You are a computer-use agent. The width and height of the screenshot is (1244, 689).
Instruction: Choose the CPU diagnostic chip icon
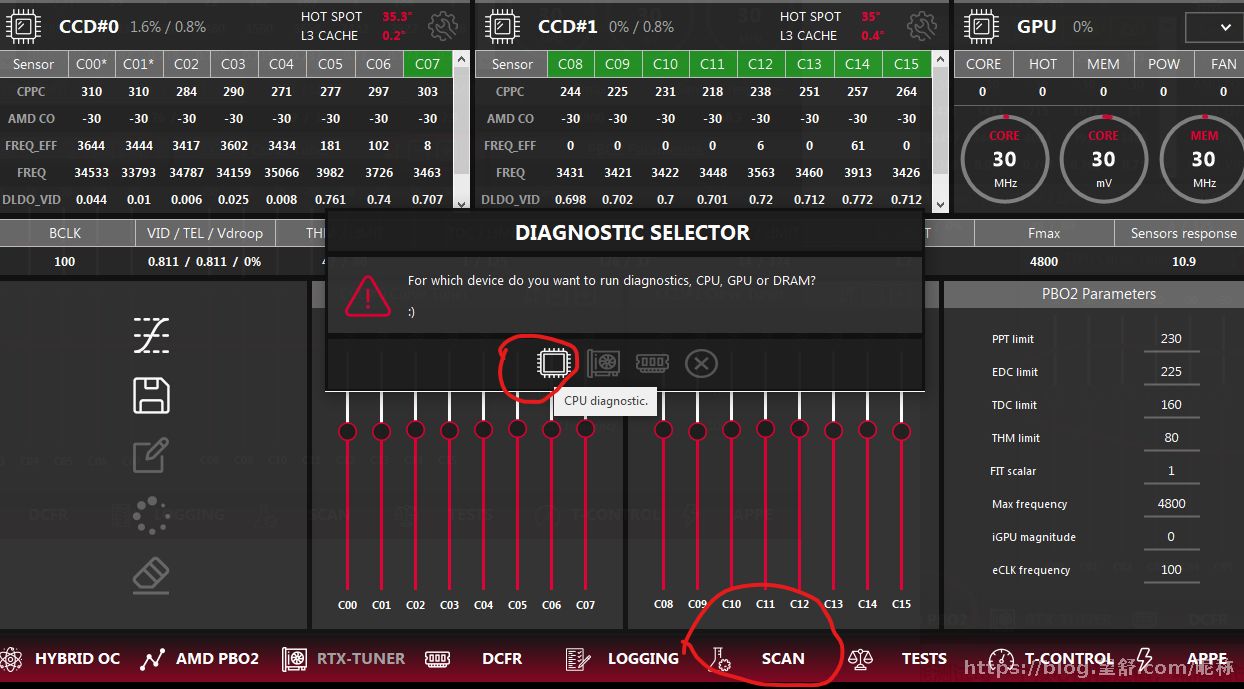point(553,363)
